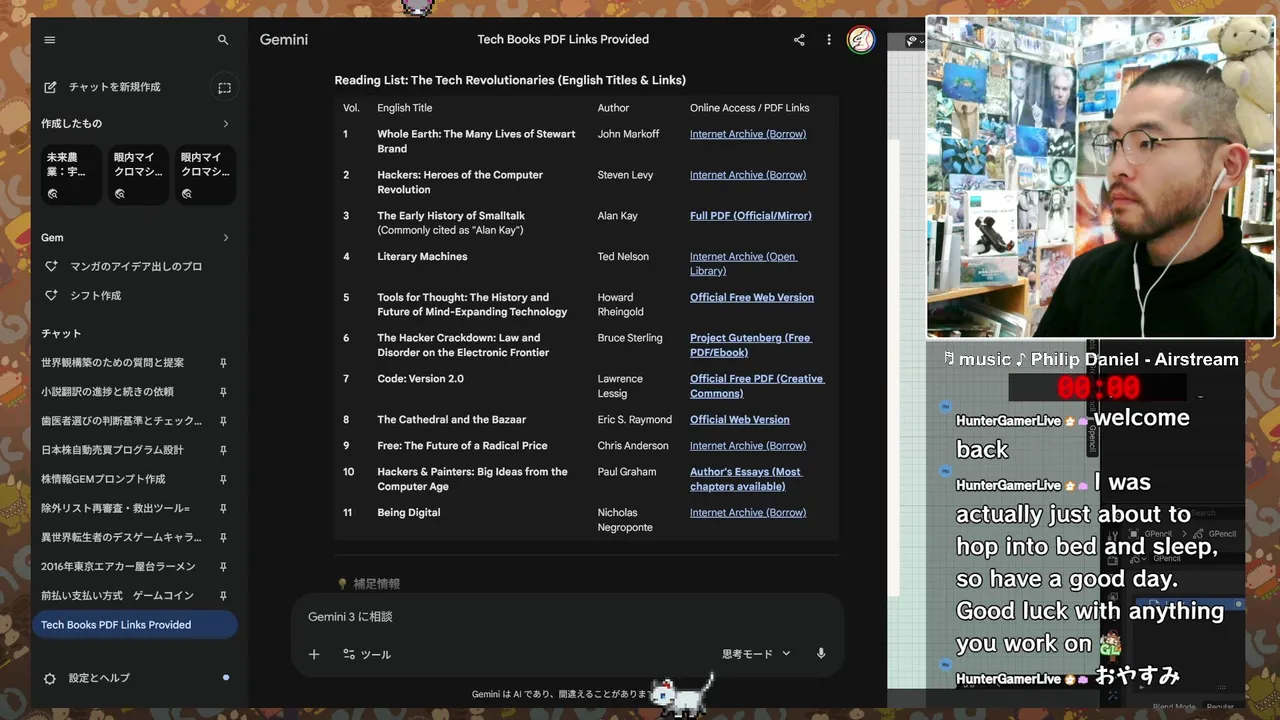Open the 思考モード model dropdown
Image resolution: width=1280 pixels, height=720 pixels.
click(757, 654)
